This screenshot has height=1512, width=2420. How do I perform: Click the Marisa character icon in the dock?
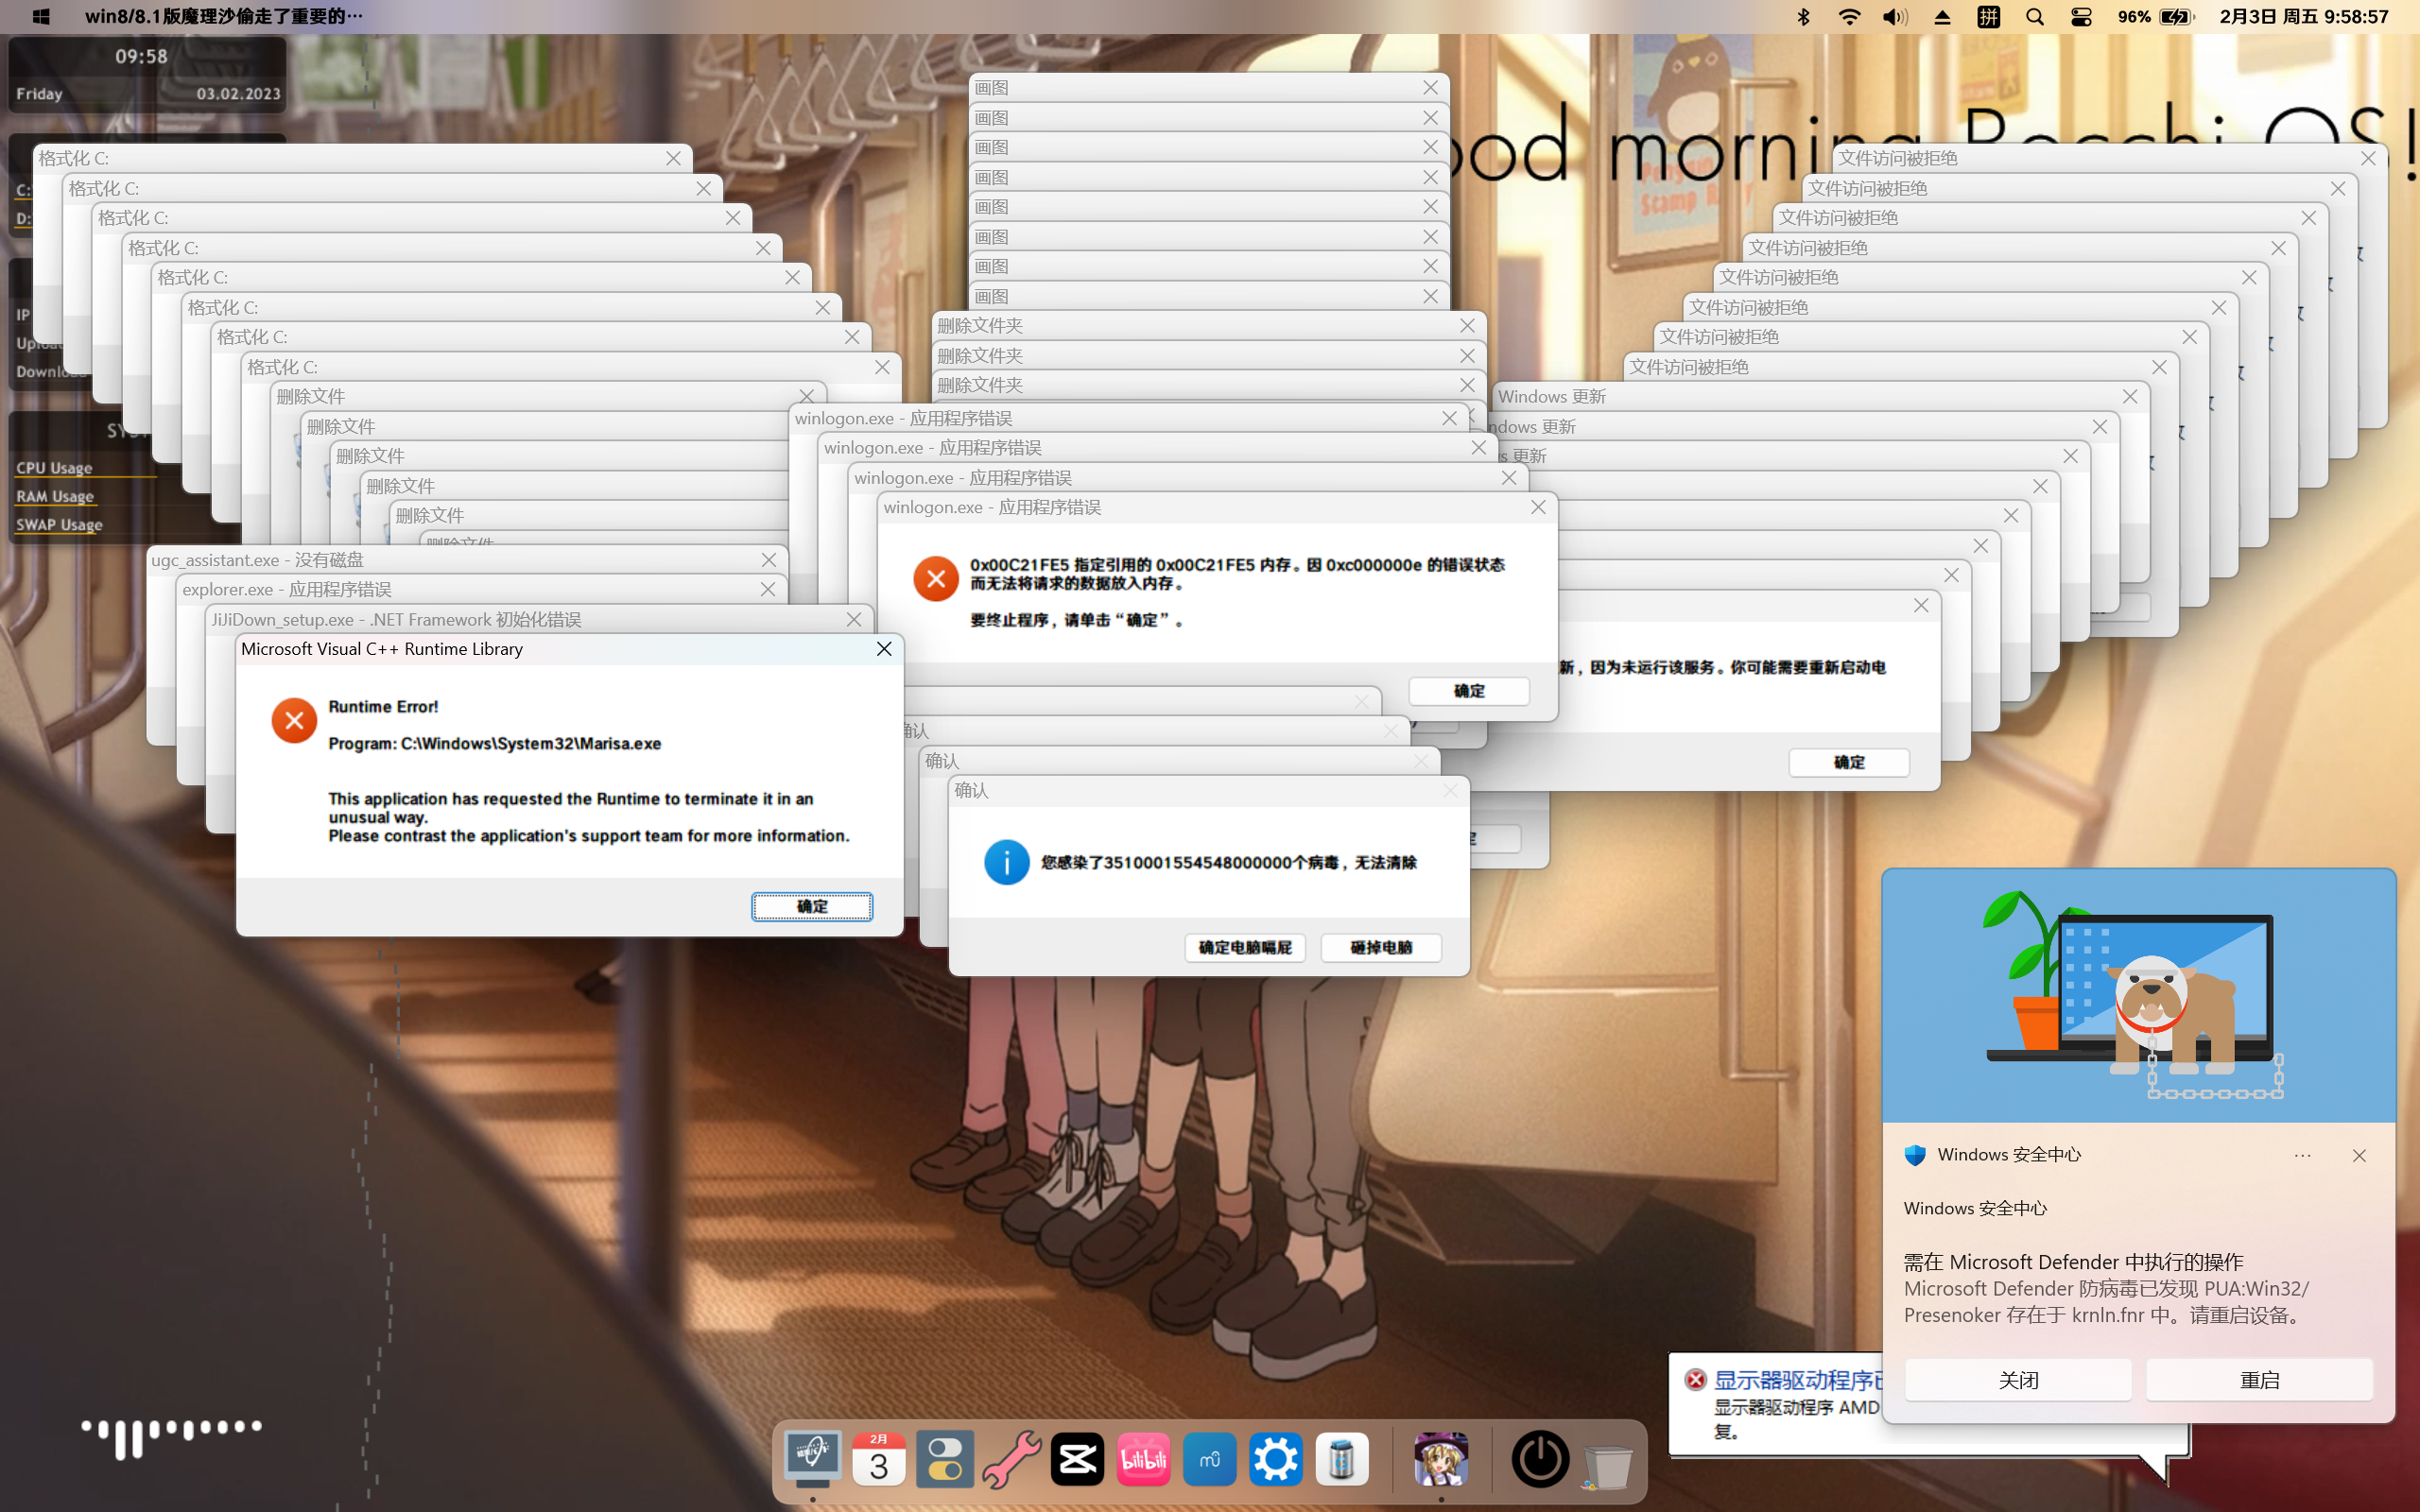[x=1441, y=1459]
